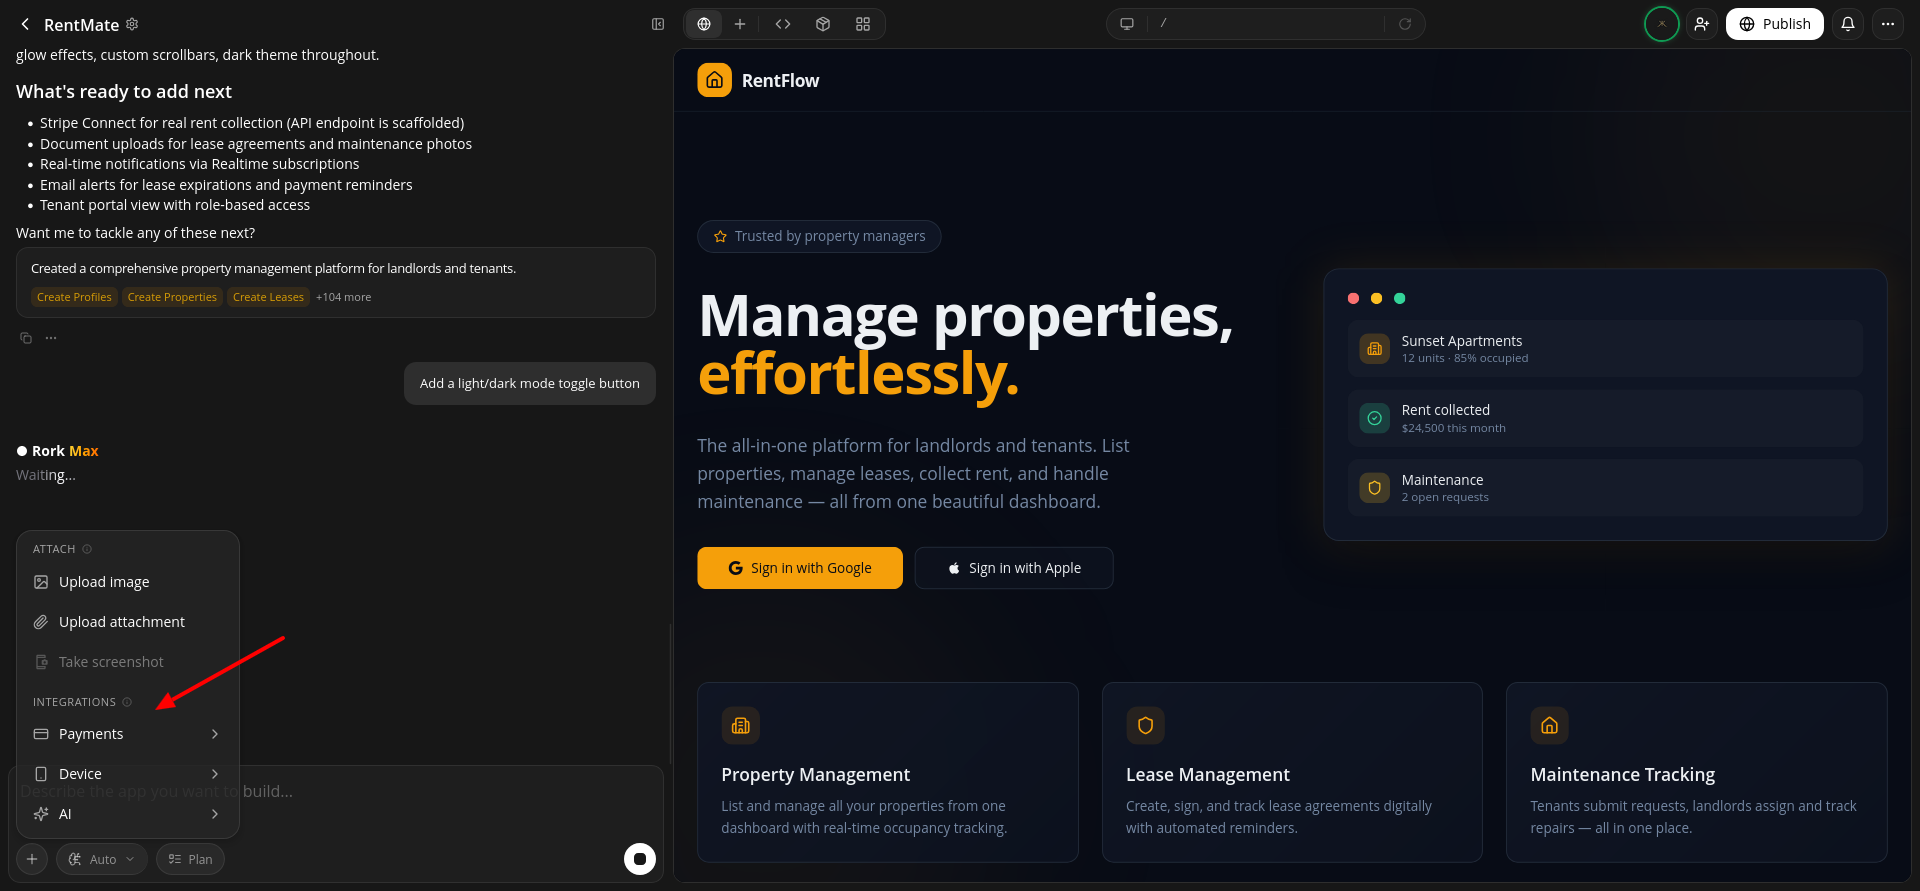Invite collaborator via add-user icon

tap(1702, 24)
